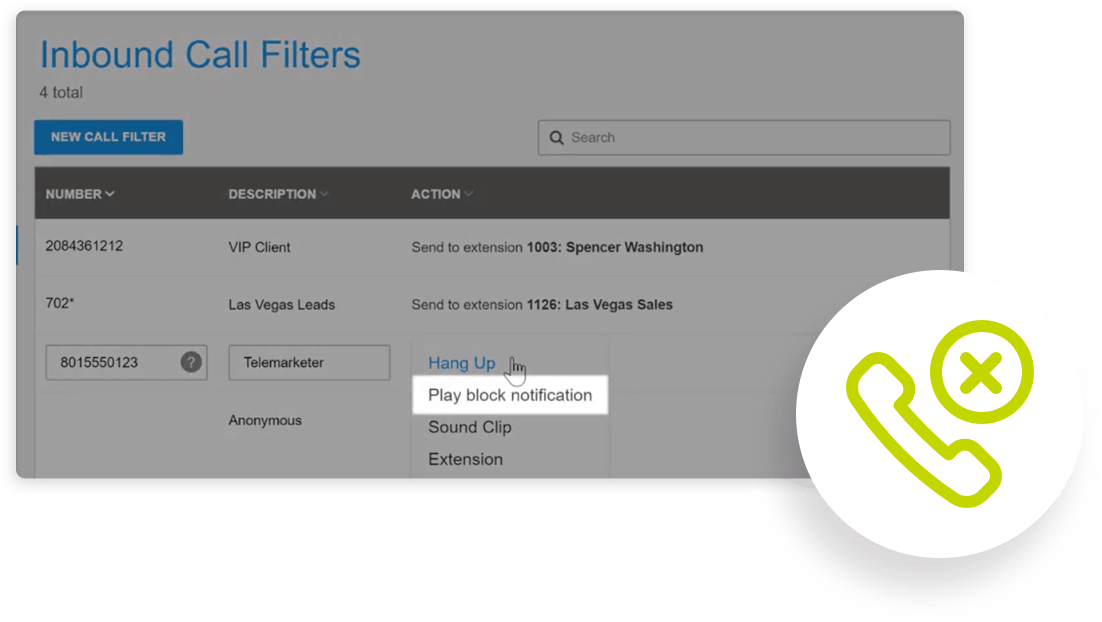Click the number field containing 8015550123

coord(110,363)
